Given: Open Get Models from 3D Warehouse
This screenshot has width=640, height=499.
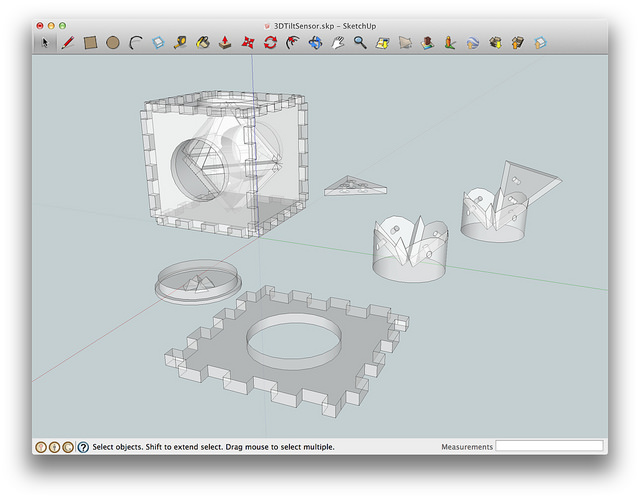Looking at the screenshot, I should coord(495,42).
